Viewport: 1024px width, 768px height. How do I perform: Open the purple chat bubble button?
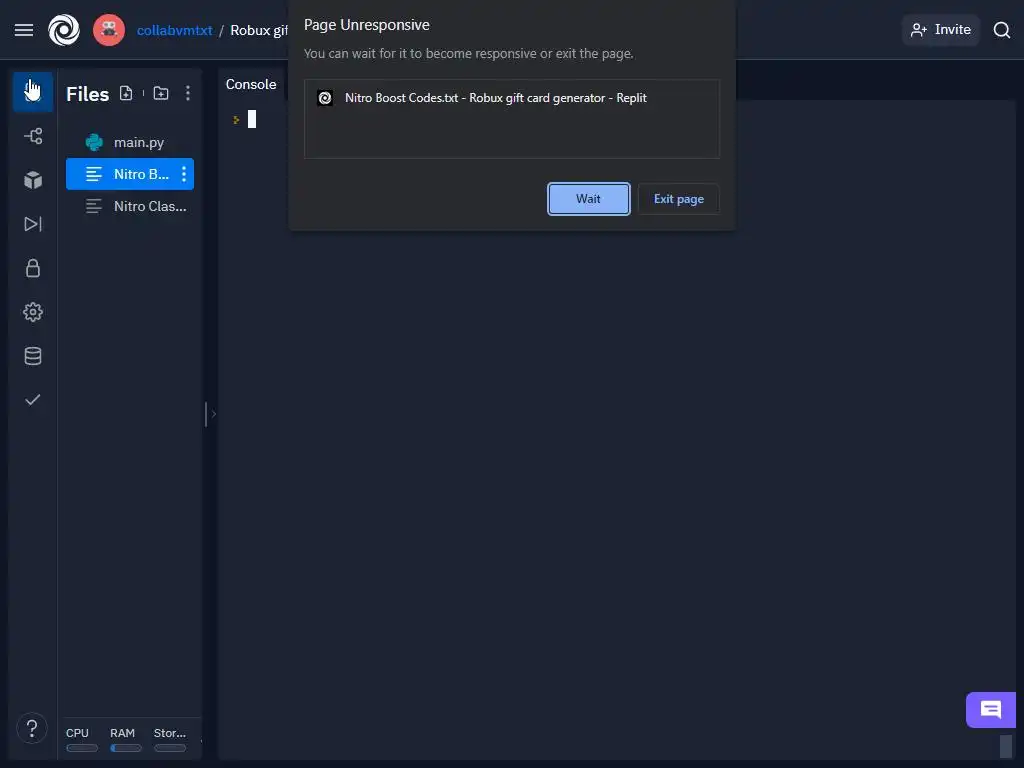(x=991, y=710)
